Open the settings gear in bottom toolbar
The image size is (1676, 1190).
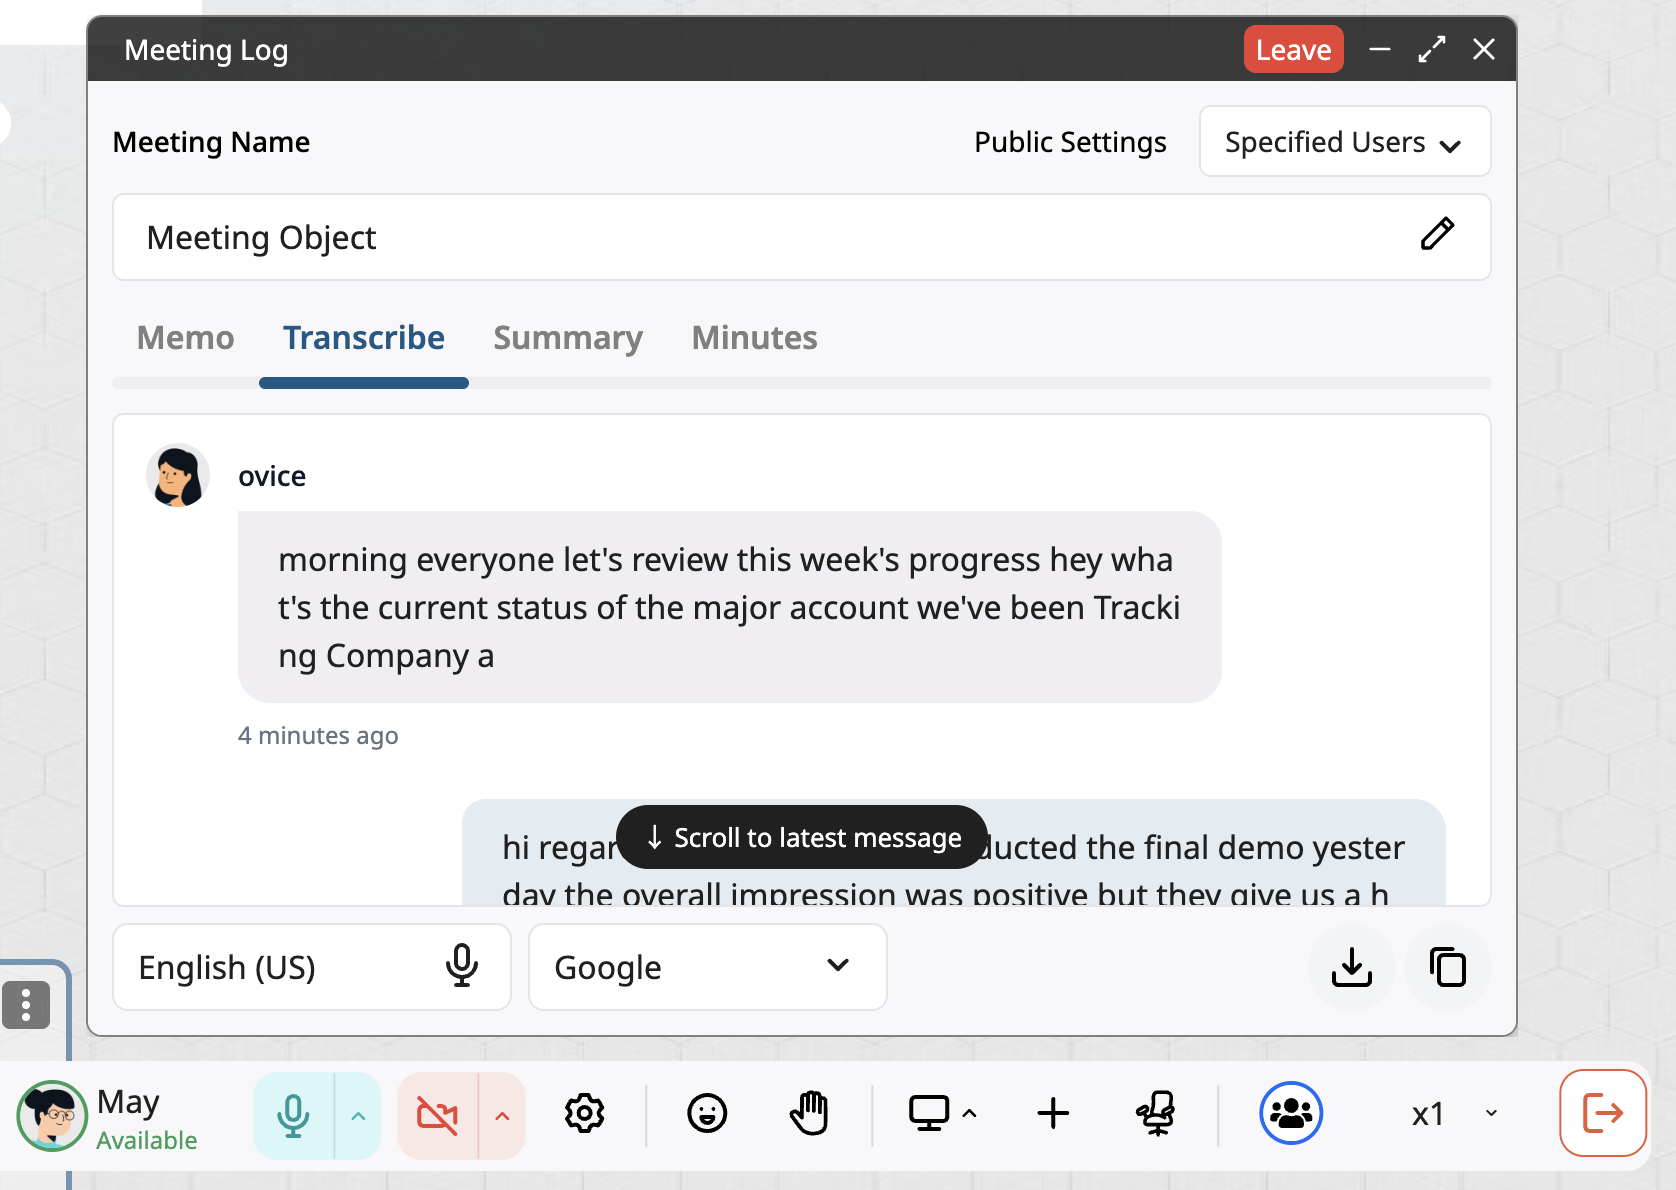[585, 1113]
